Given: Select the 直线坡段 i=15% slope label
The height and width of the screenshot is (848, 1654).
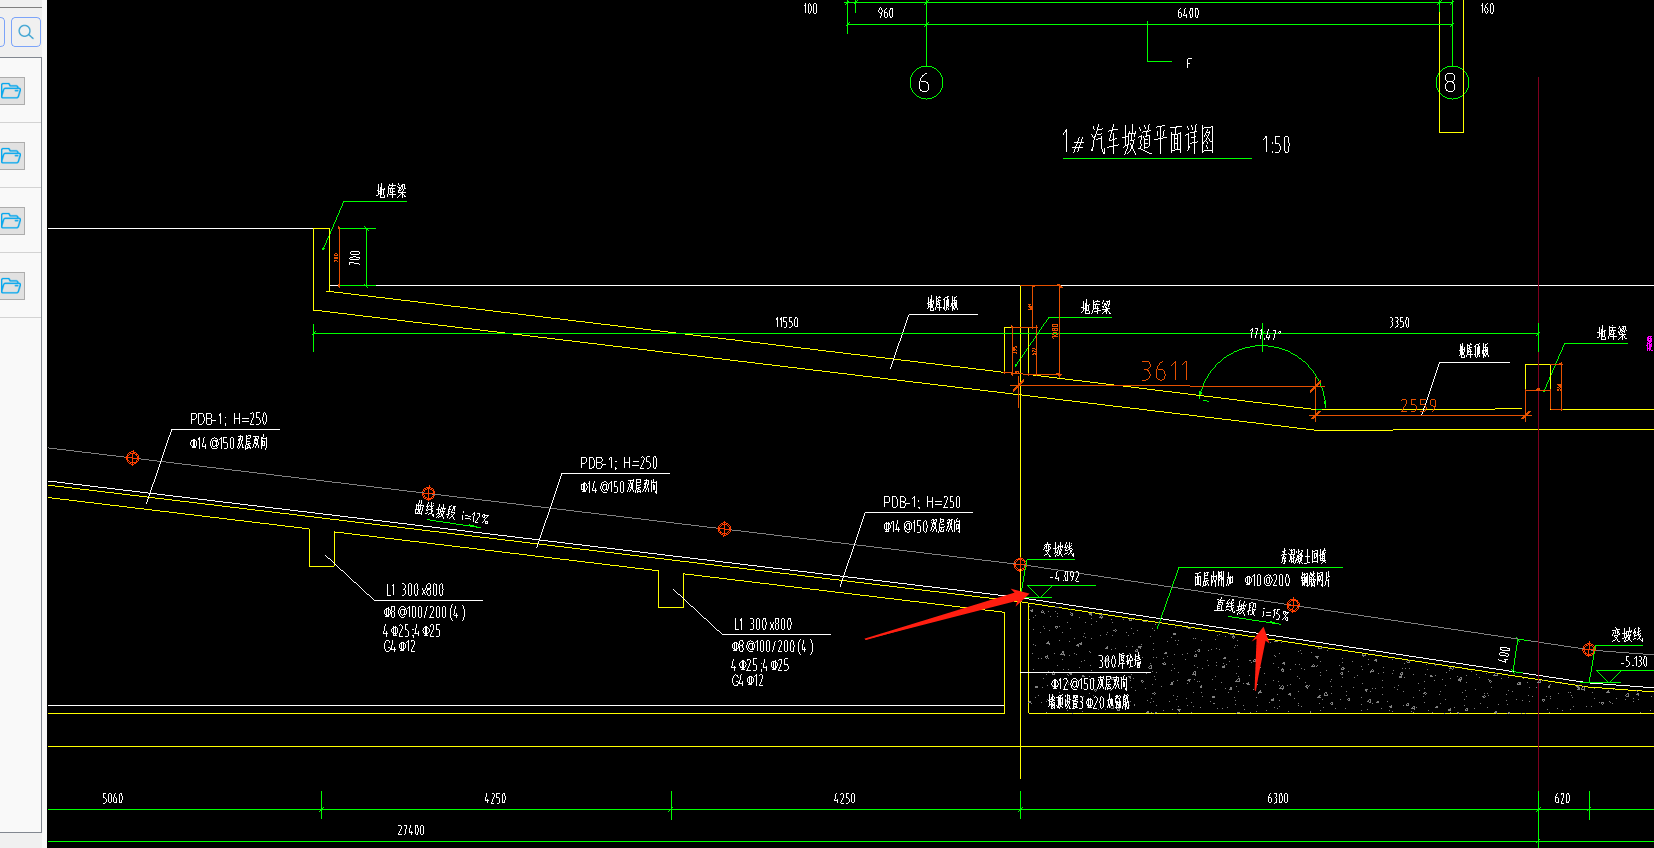Looking at the screenshot, I should pyautogui.click(x=1252, y=610).
